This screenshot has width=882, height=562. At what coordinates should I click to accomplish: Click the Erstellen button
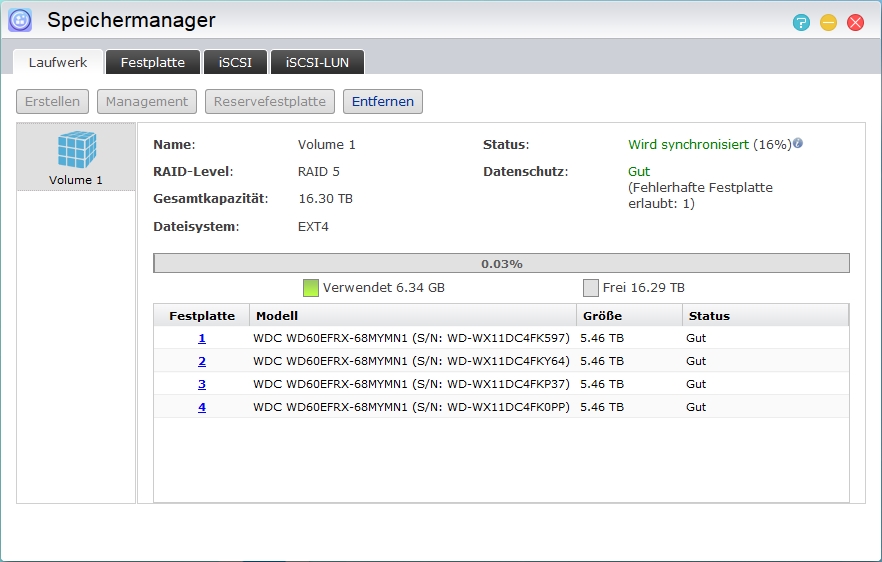point(53,101)
